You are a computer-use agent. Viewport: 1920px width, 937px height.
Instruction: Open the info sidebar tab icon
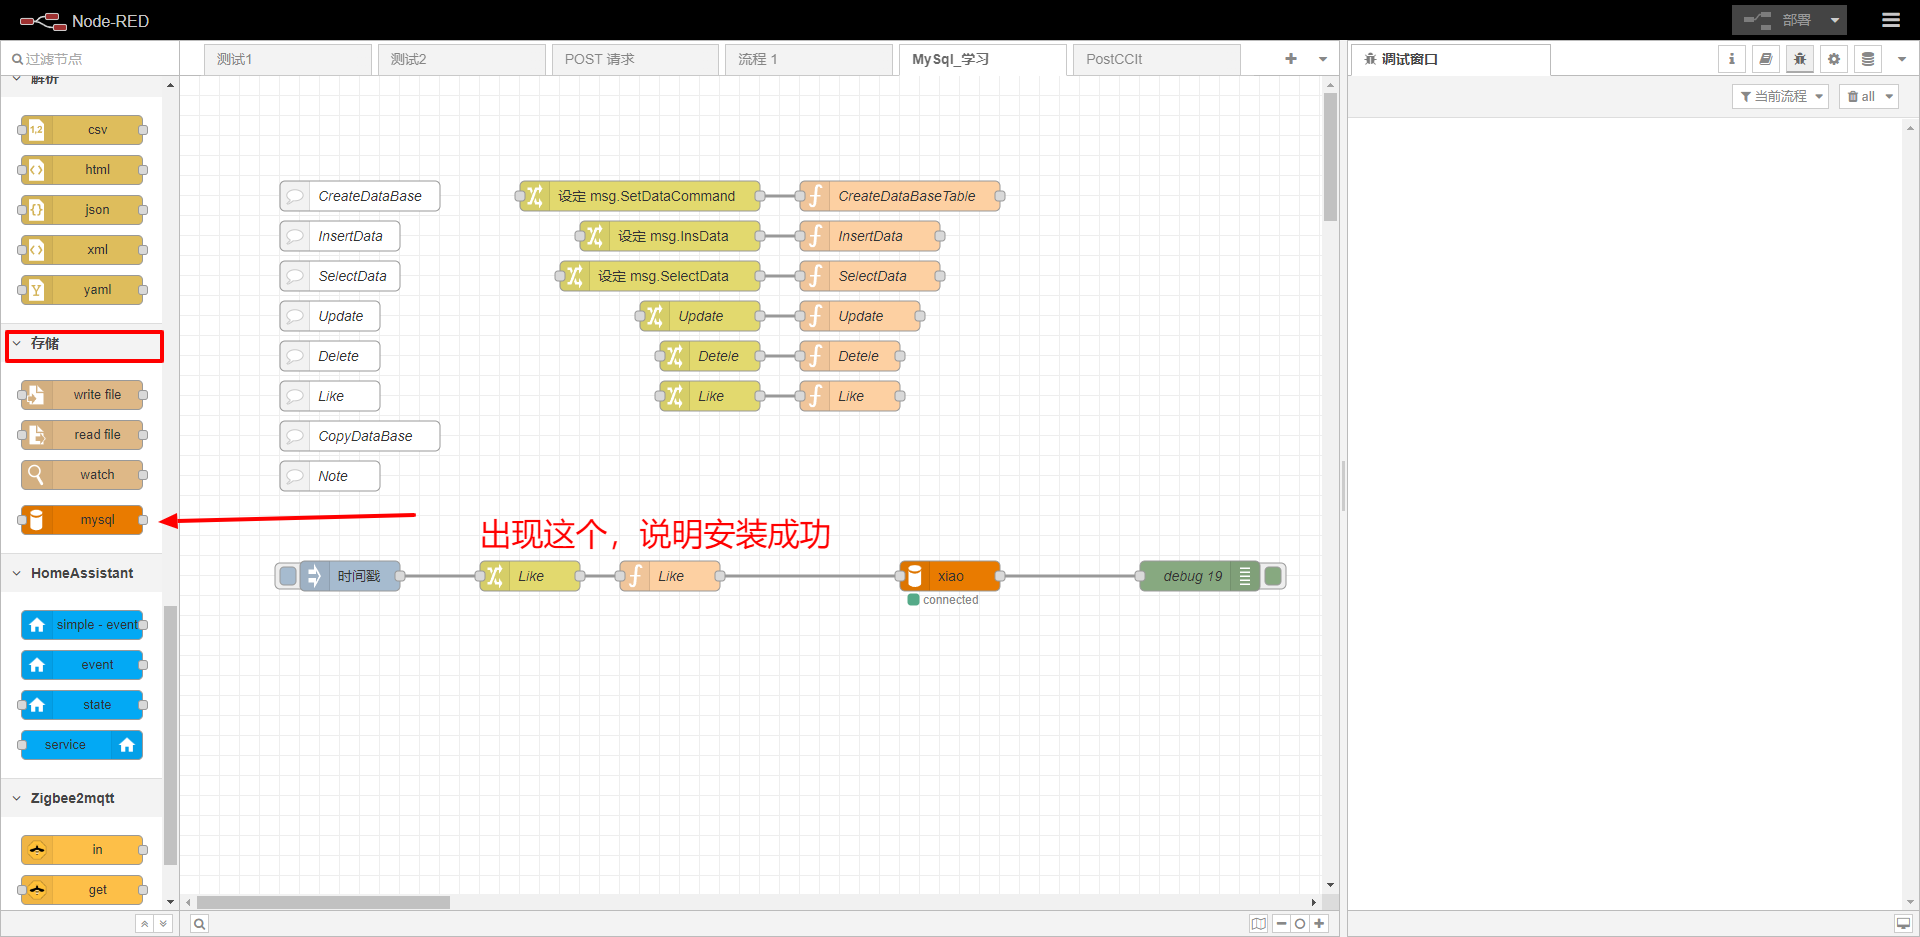1732,59
